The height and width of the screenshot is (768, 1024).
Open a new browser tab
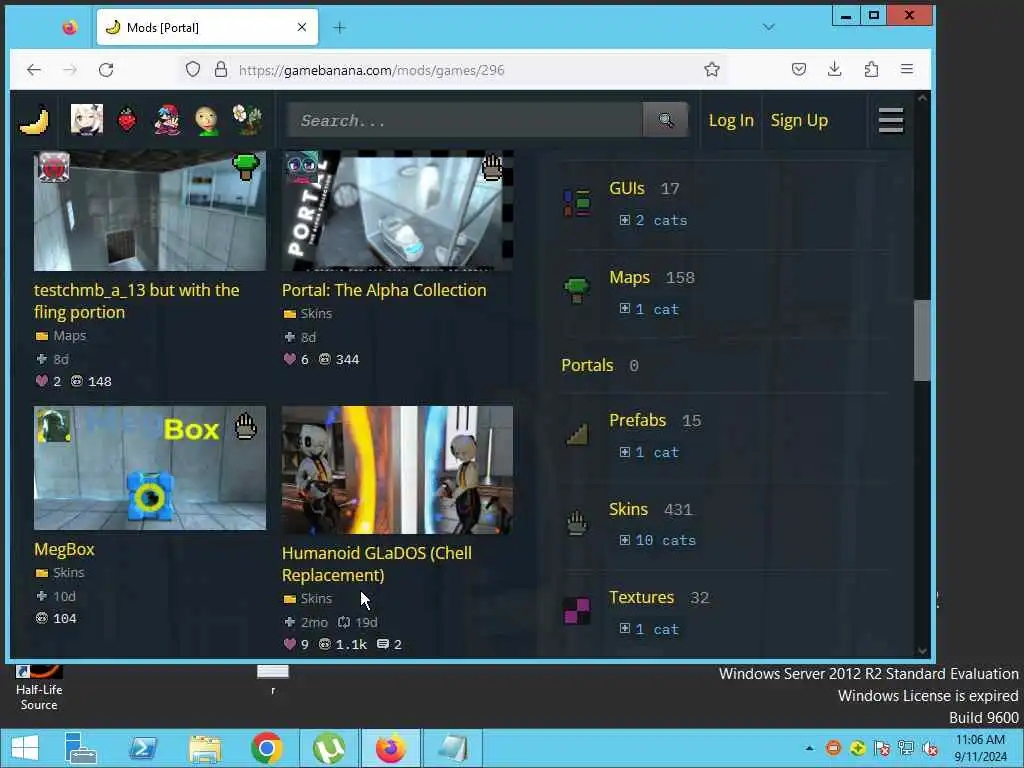[x=340, y=27]
